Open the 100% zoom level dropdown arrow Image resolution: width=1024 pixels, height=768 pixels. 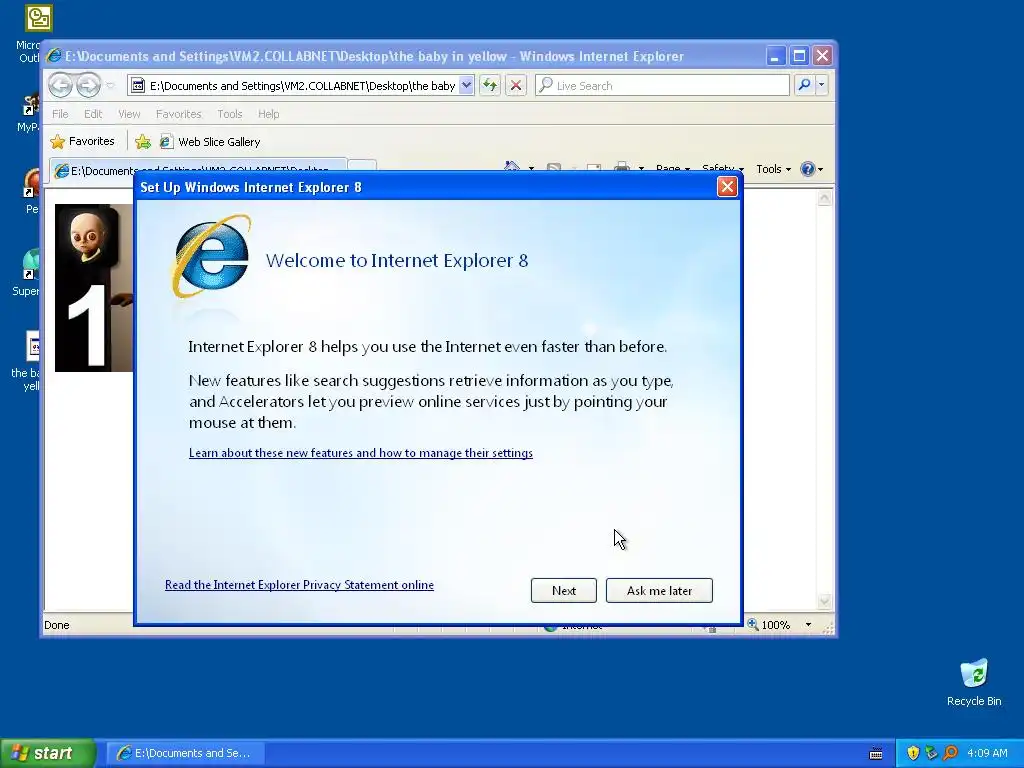coord(808,625)
